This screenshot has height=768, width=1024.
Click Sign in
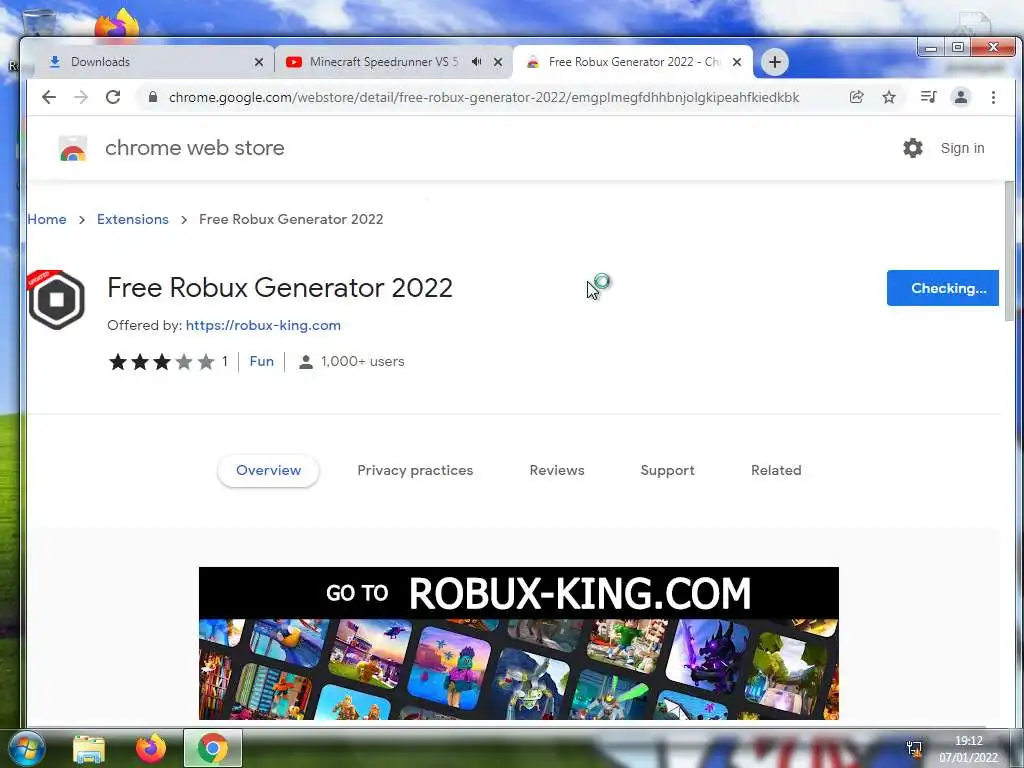tap(962, 148)
